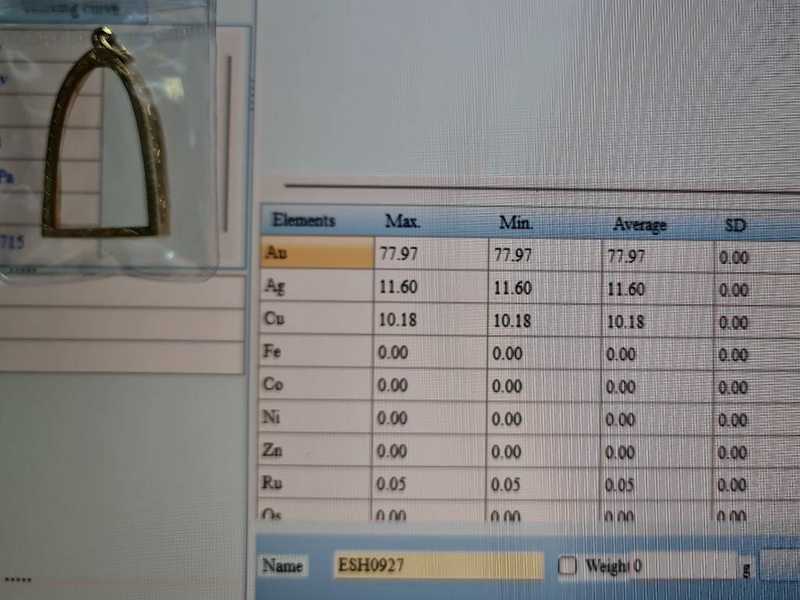This screenshot has width=800, height=600.
Task: Select the Zn element row
Action: click(315, 451)
